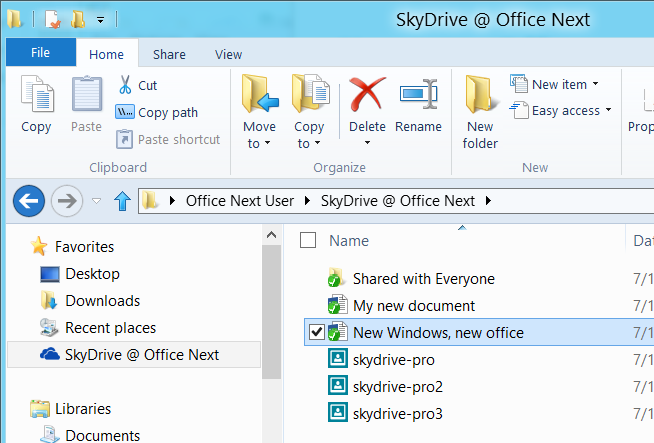This screenshot has height=443, width=654.
Task: Select the skydrive-pro2 file name
Action: [x=397, y=387]
